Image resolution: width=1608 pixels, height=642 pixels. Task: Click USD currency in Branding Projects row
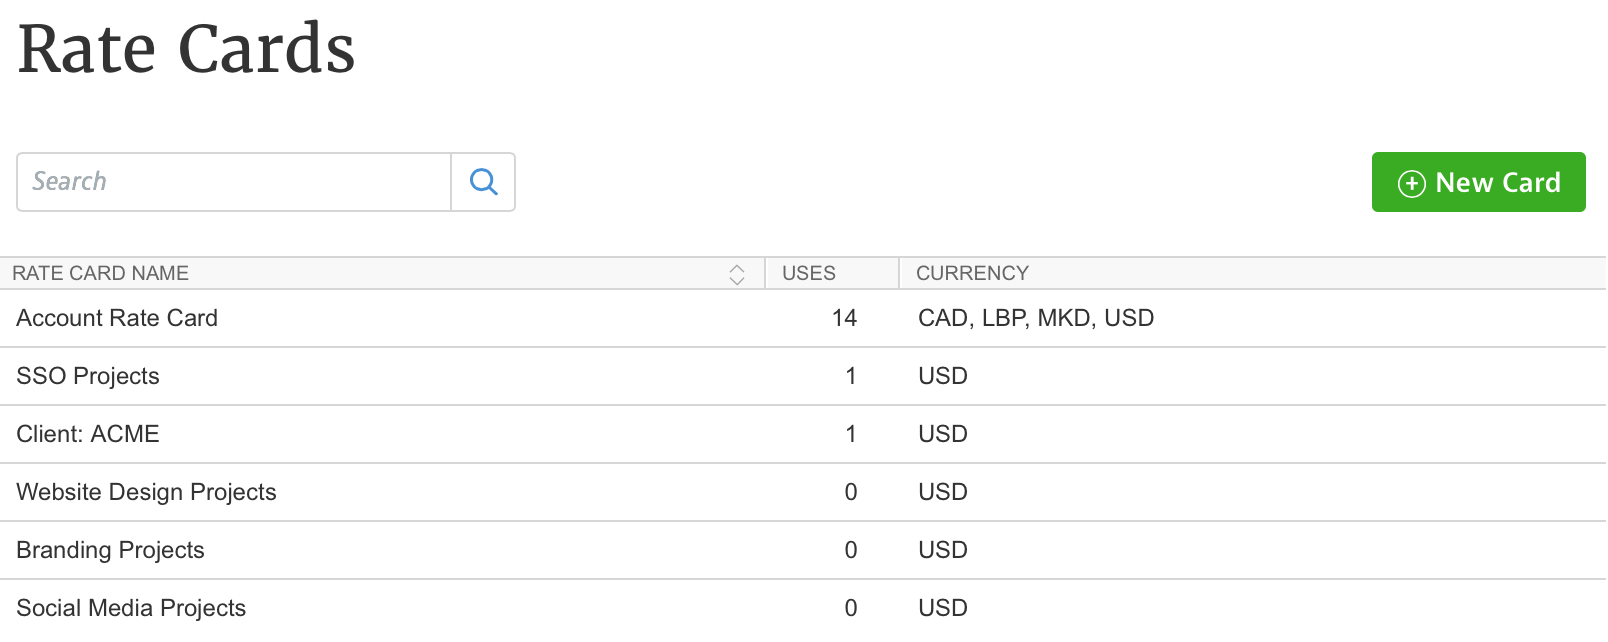pyautogui.click(x=943, y=550)
